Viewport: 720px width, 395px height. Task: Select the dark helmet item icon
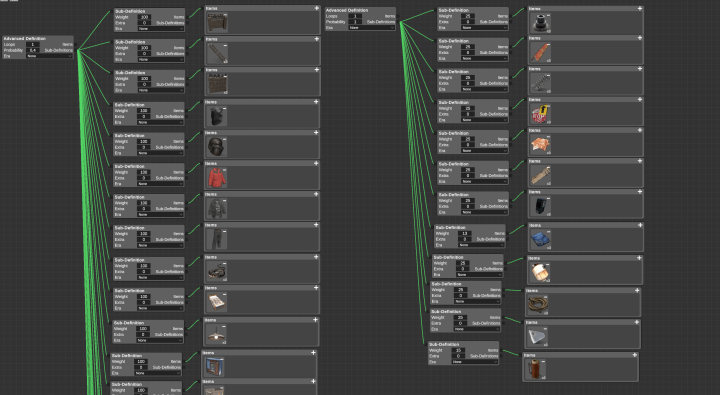(x=217, y=147)
